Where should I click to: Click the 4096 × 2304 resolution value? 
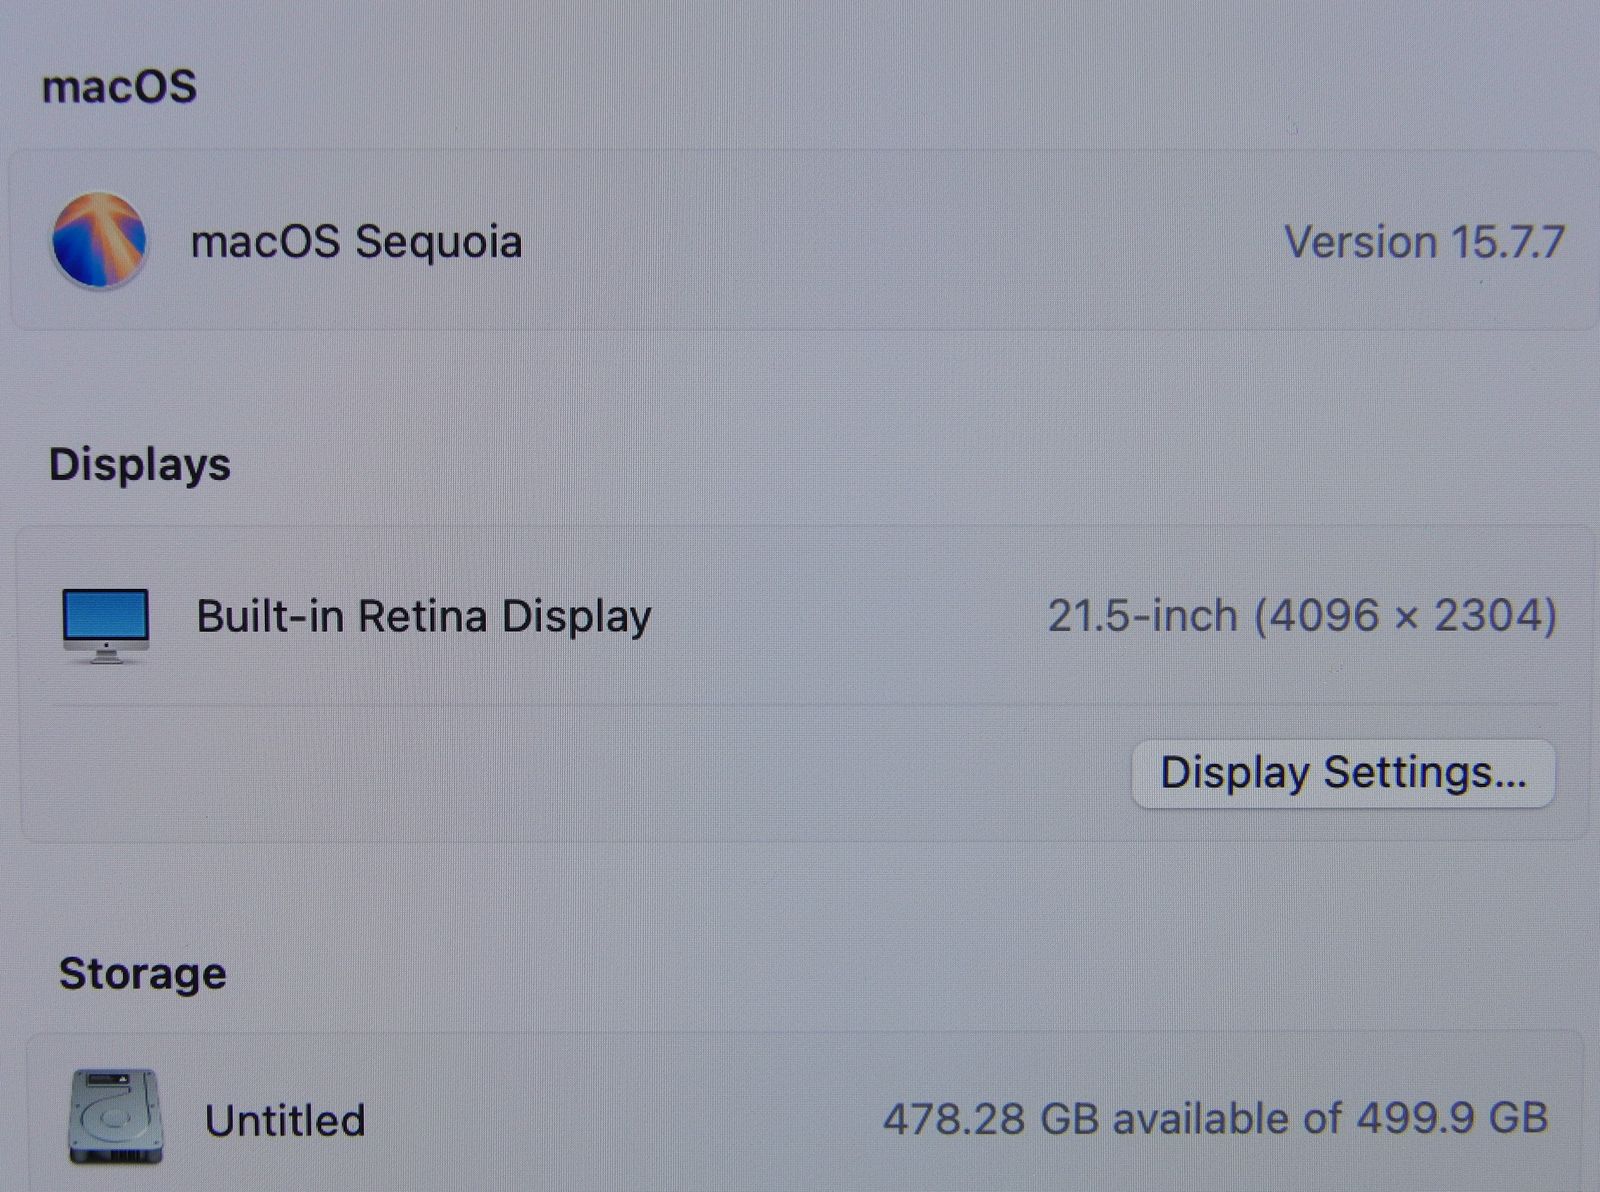pos(1406,616)
